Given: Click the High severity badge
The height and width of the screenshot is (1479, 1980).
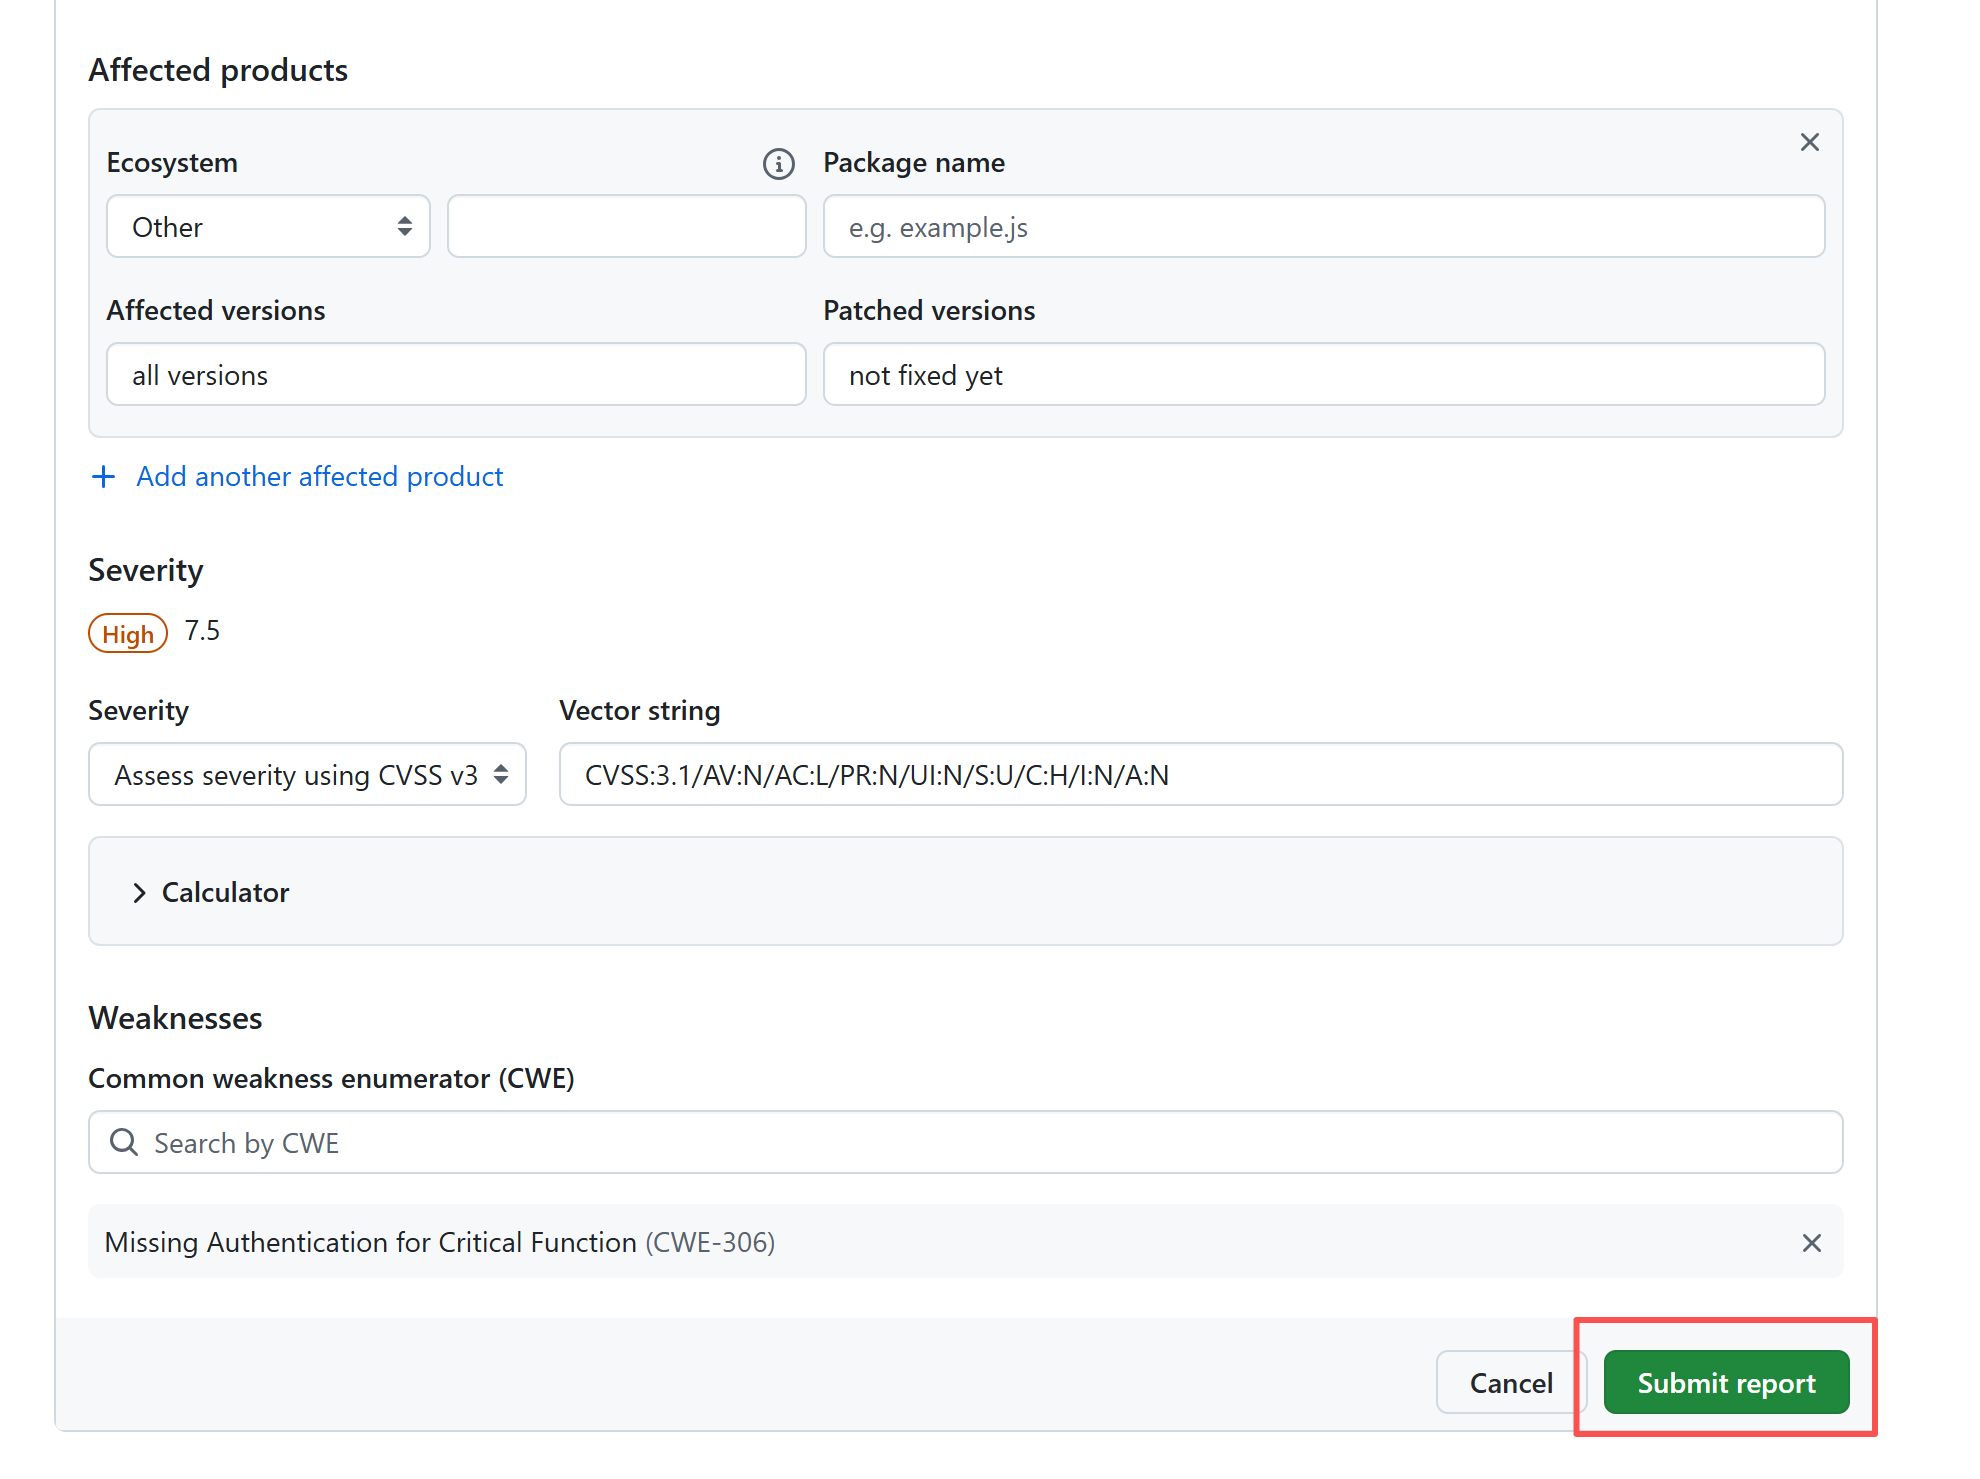Looking at the screenshot, I should (x=128, y=634).
